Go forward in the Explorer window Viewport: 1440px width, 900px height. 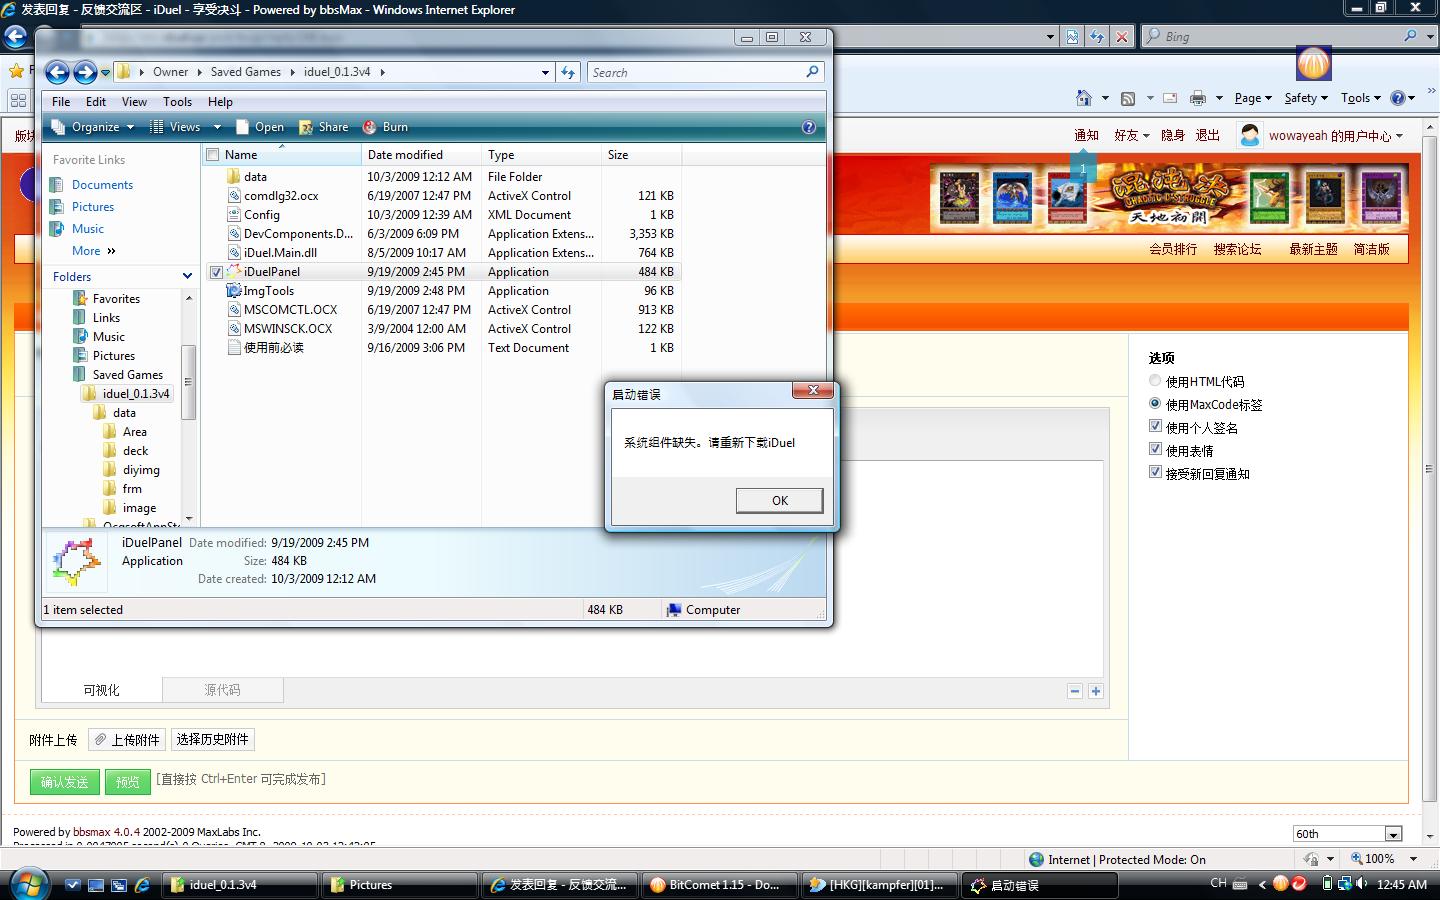click(85, 72)
